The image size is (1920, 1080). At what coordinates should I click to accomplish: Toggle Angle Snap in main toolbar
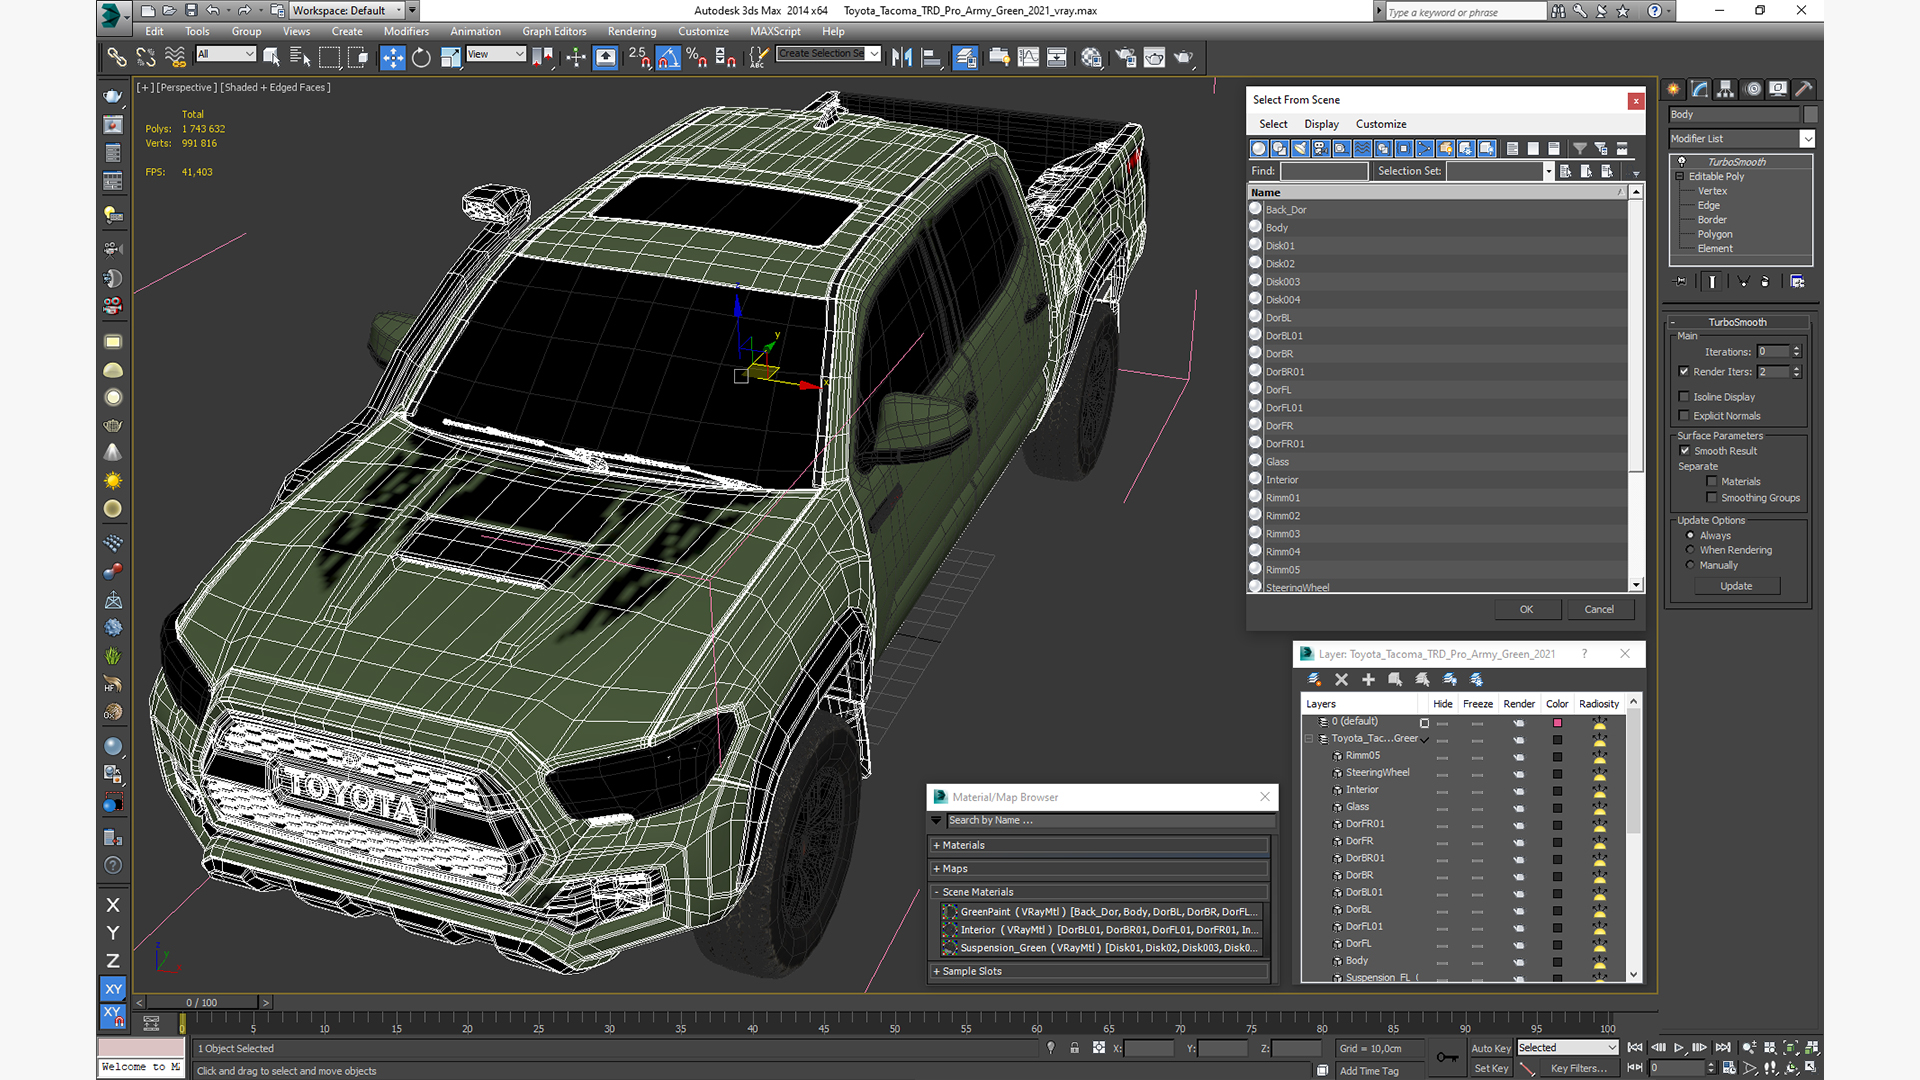pos(669,58)
